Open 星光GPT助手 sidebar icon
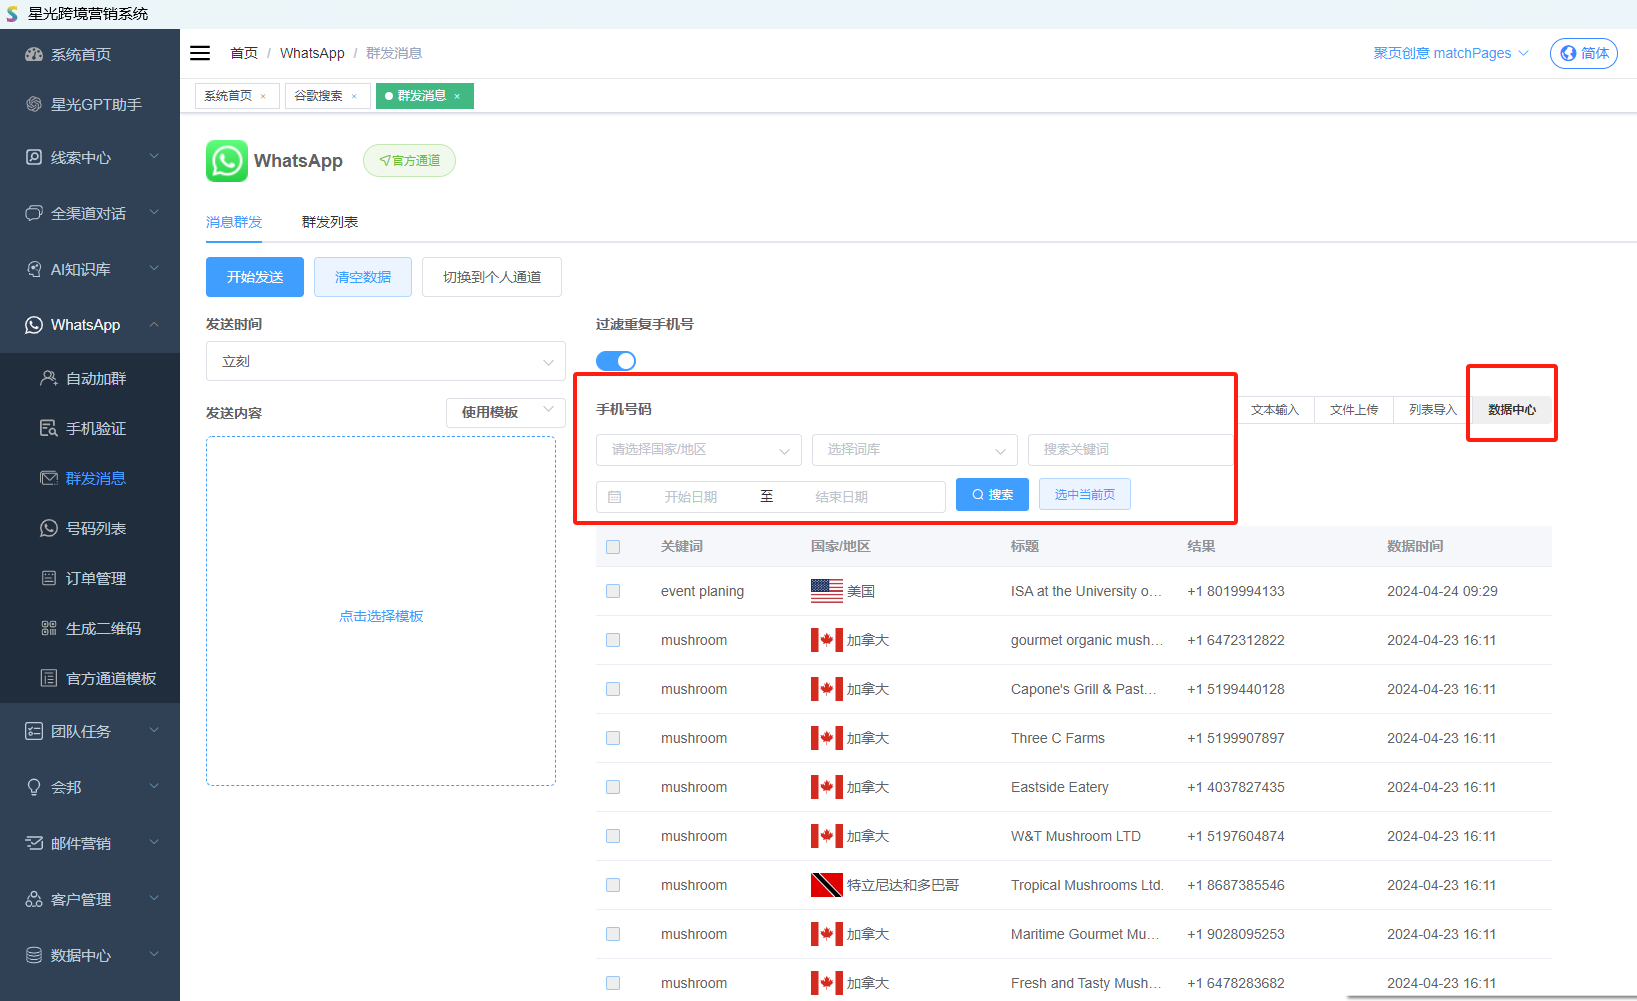Screen dimensions: 1637x1001 pos(34,104)
